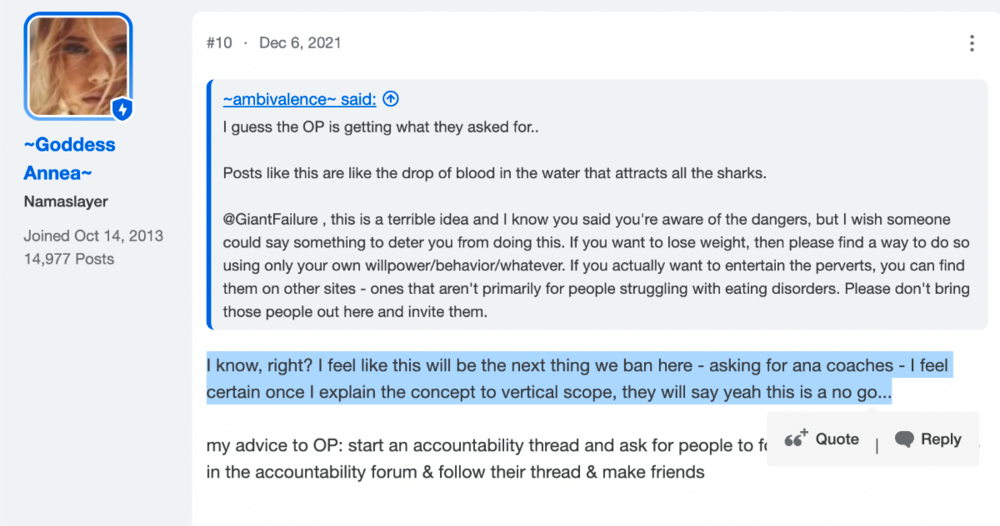Click the speech bubble reply icon
Screen dimensions: 1000x526
(904, 439)
